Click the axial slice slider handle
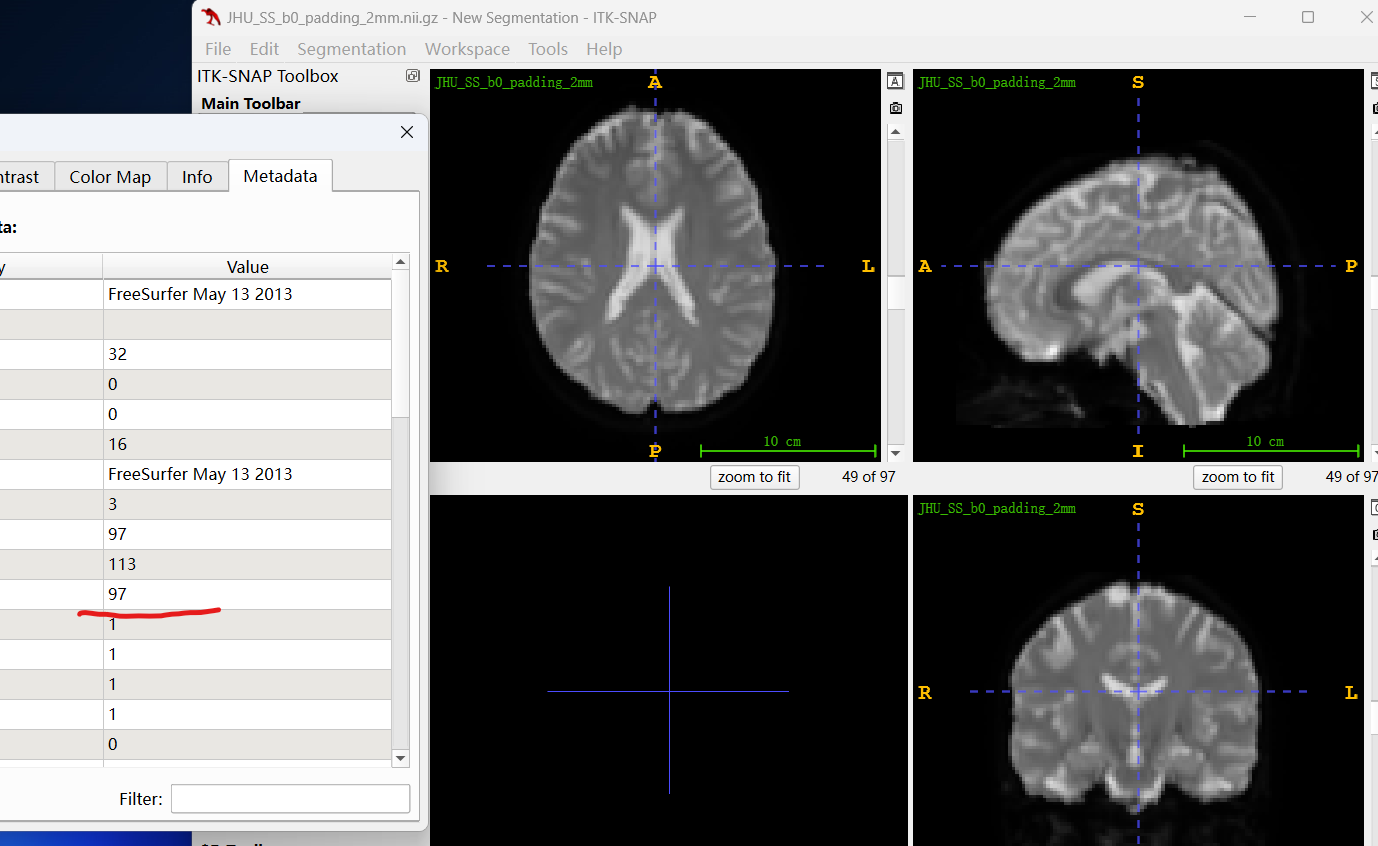The width and height of the screenshot is (1378, 846). click(895, 293)
